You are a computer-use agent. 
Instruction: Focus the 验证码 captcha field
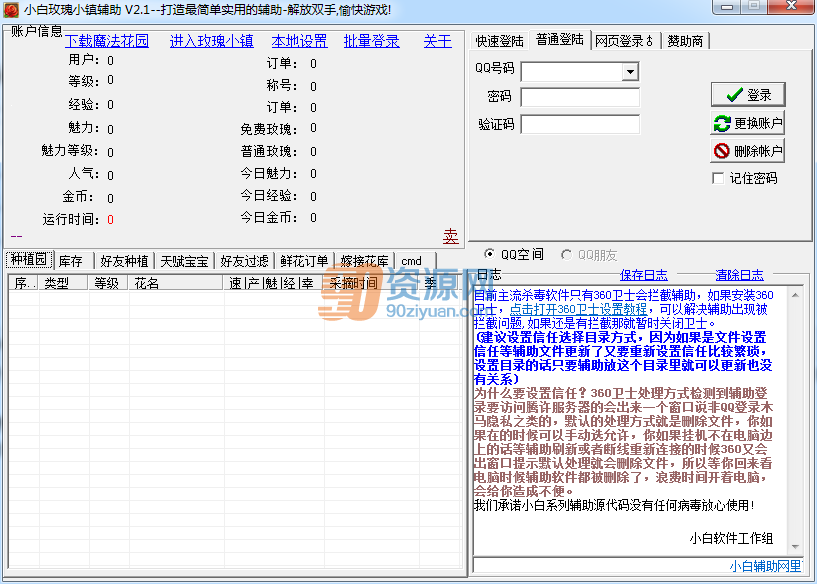pos(580,125)
